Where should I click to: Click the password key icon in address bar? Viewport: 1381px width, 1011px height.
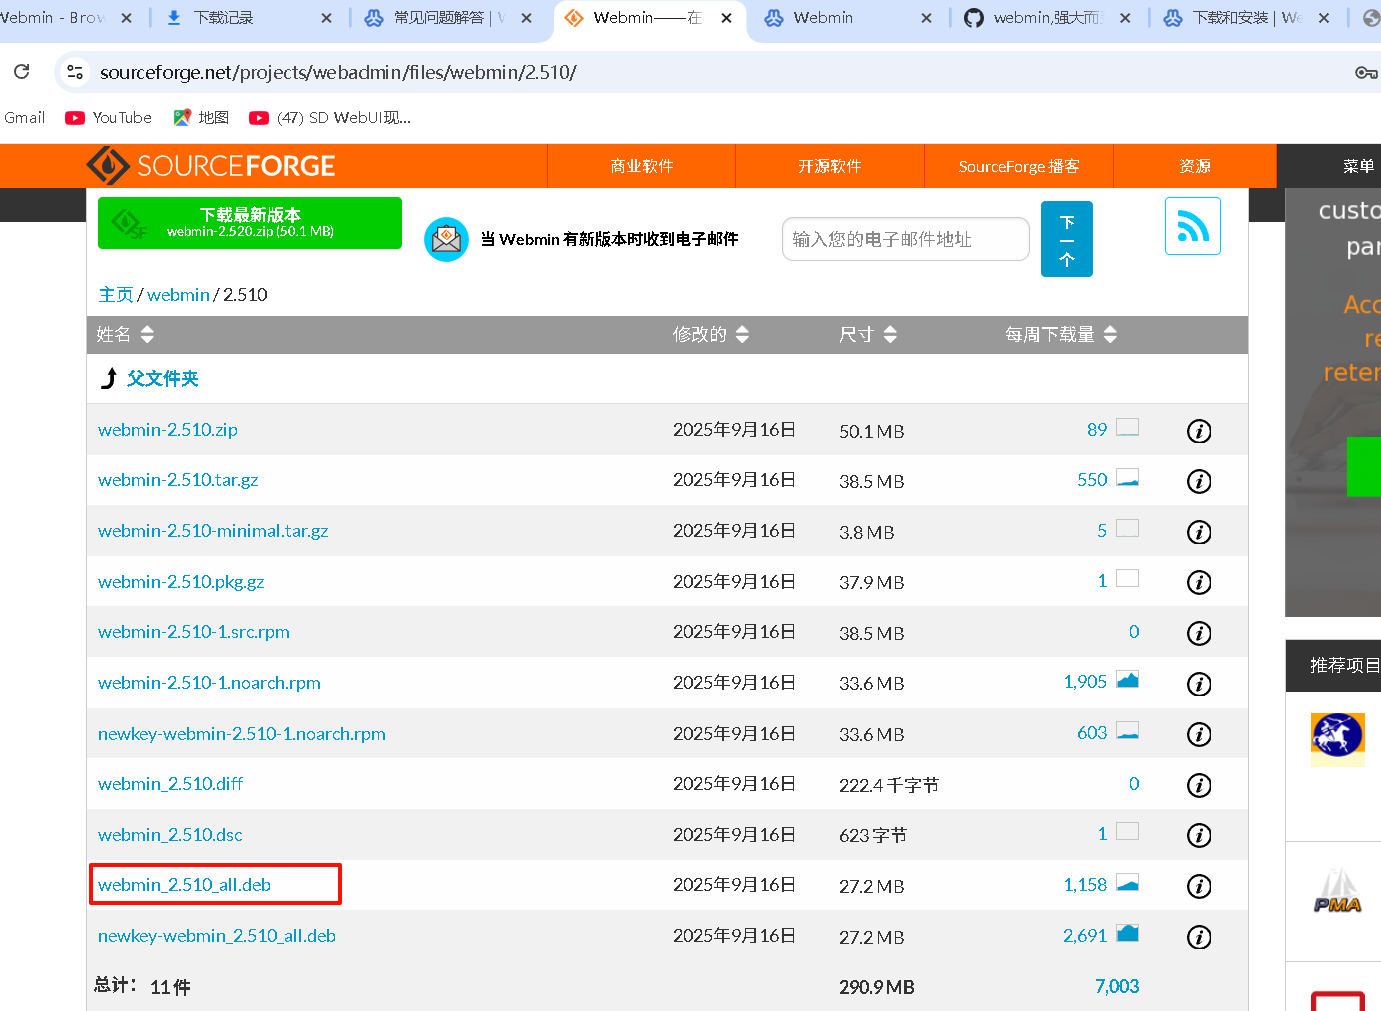1366,72
